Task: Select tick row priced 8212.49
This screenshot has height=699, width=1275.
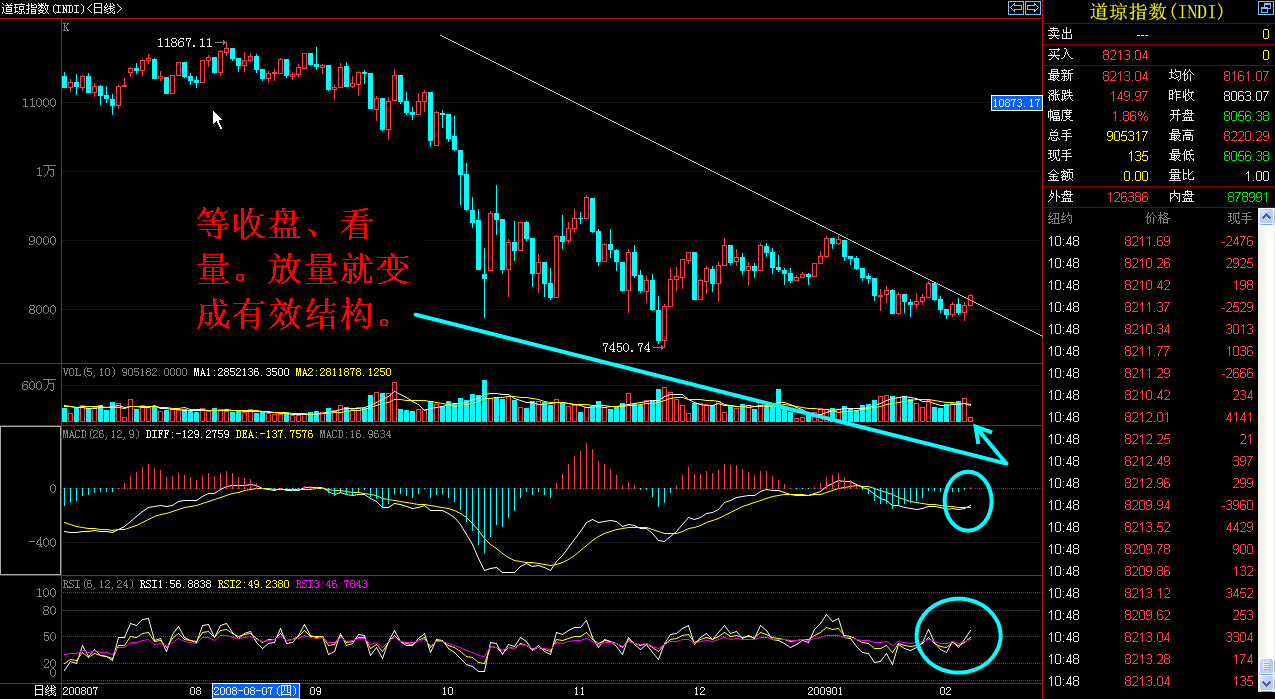Action: 1151,461
